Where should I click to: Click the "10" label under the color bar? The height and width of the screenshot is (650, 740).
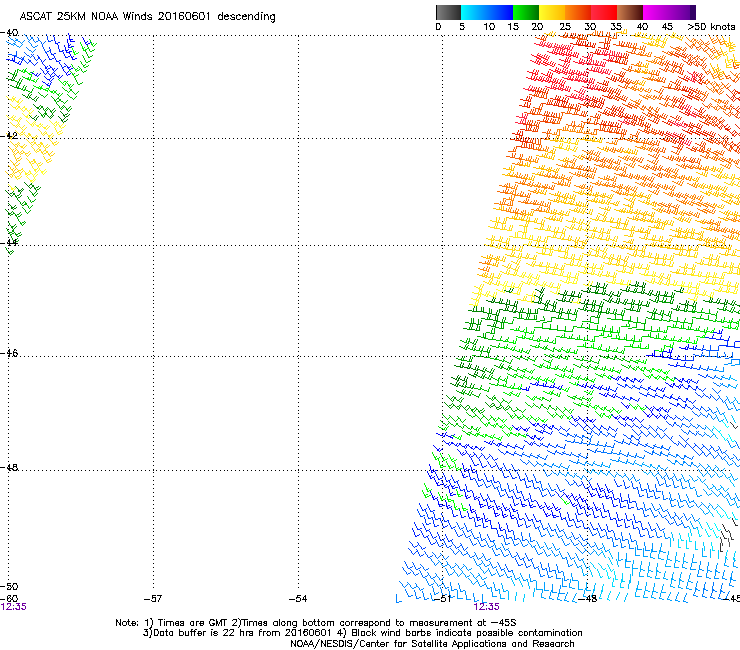[489, 27]
